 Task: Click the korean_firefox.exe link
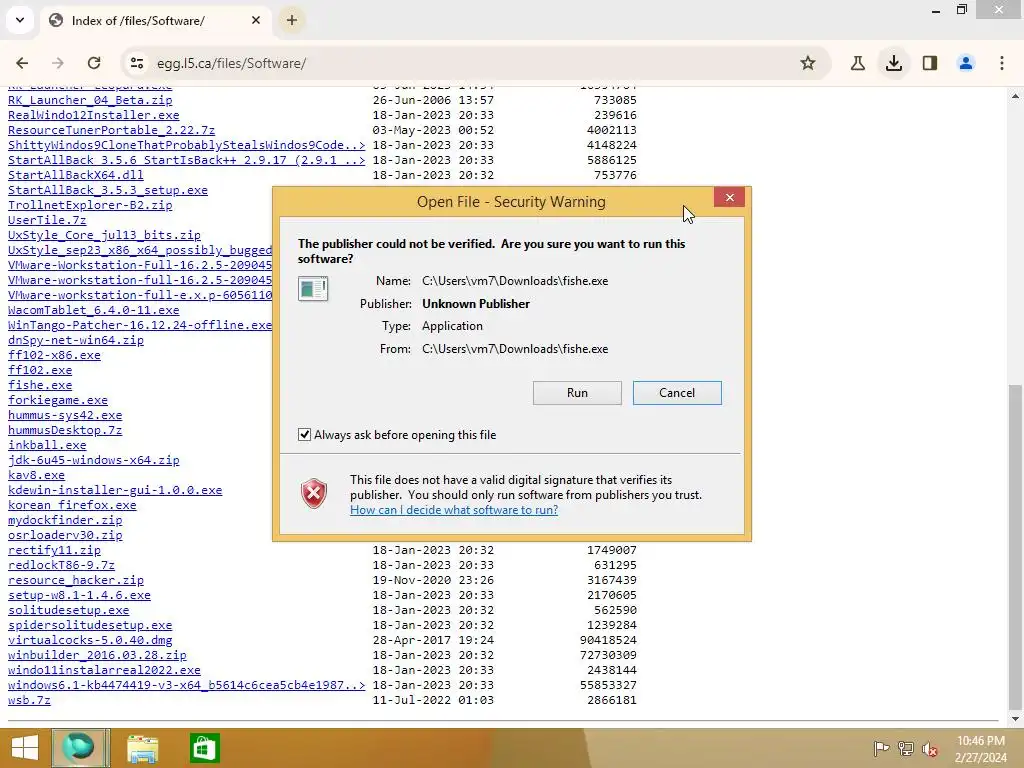coord(72,505)
